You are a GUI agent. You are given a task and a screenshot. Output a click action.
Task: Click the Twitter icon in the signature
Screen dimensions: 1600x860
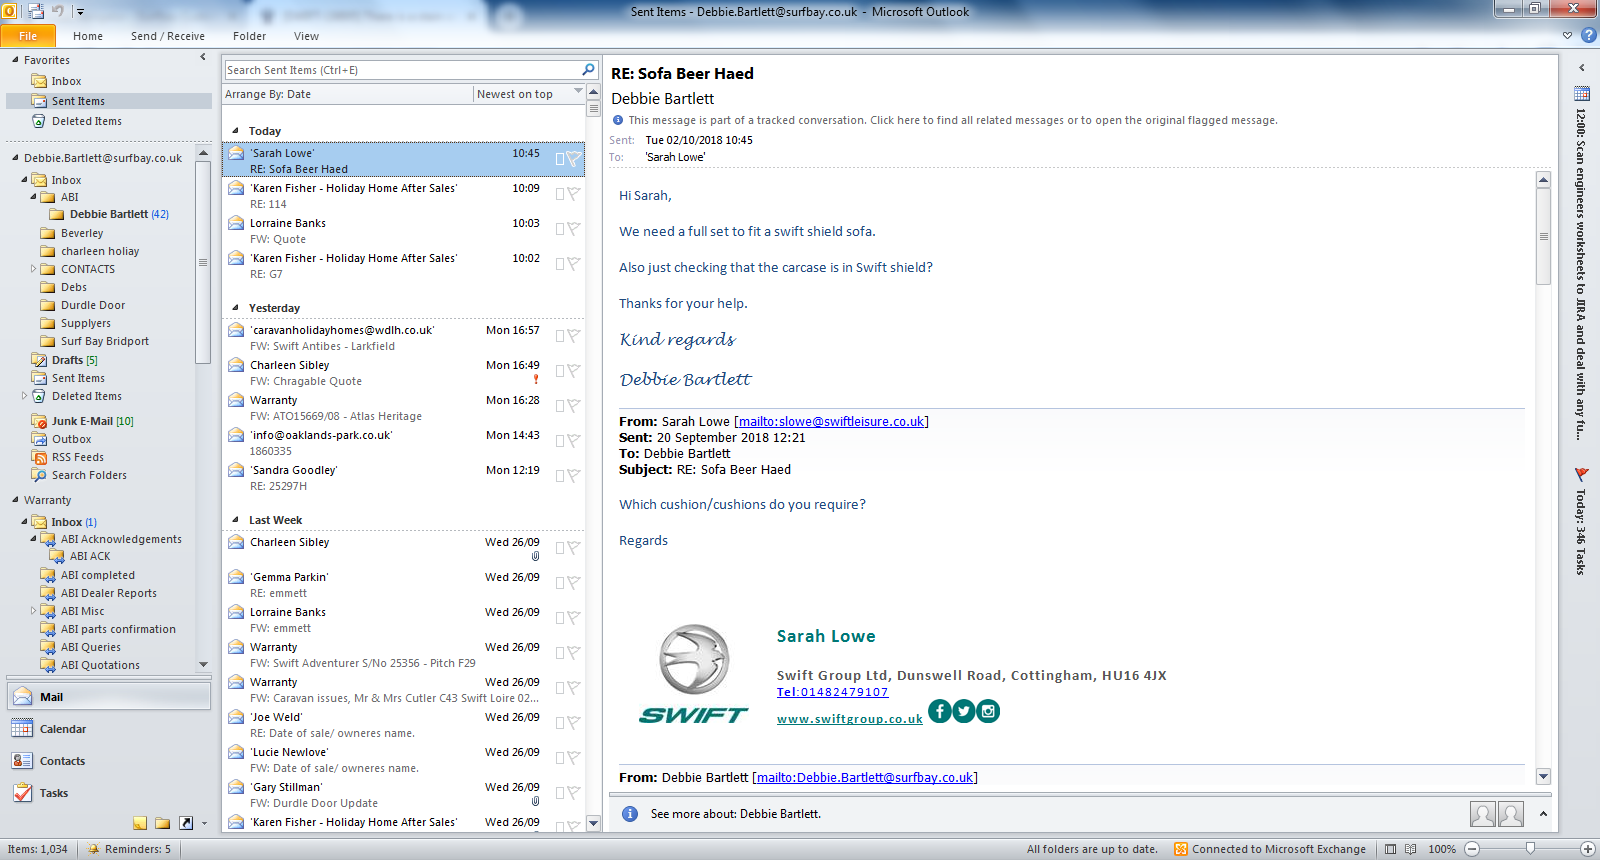coord(964,711)
